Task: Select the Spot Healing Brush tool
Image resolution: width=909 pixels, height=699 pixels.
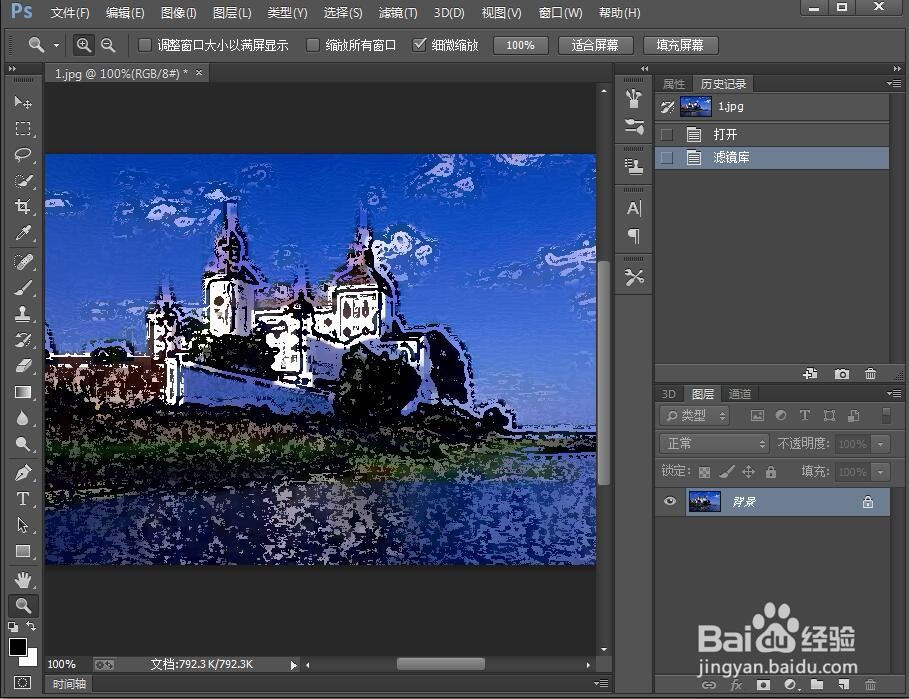Action: click(x=23, y=262)
